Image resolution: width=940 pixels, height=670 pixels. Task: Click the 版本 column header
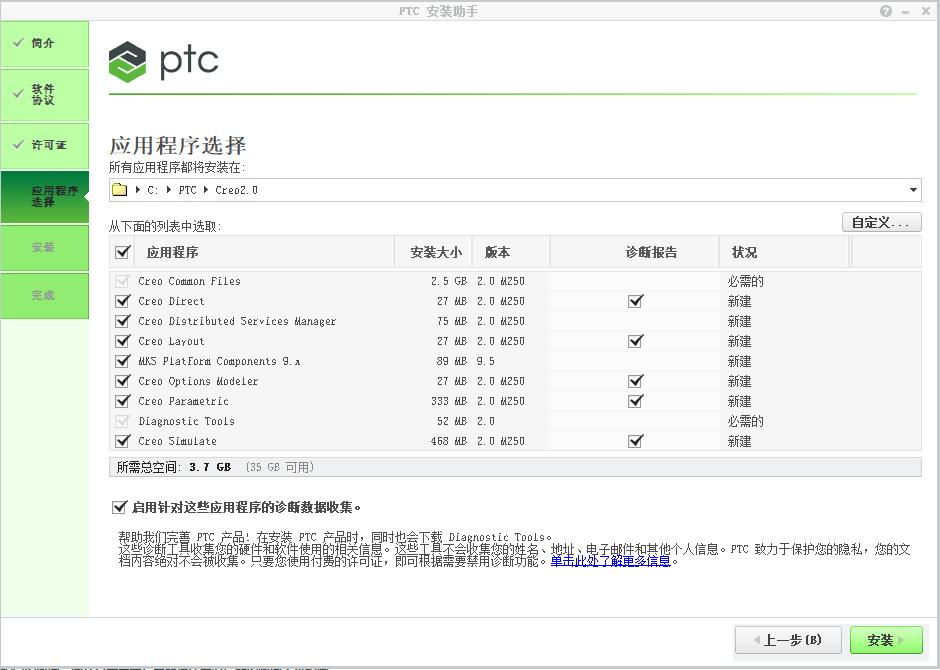(511, 252)
